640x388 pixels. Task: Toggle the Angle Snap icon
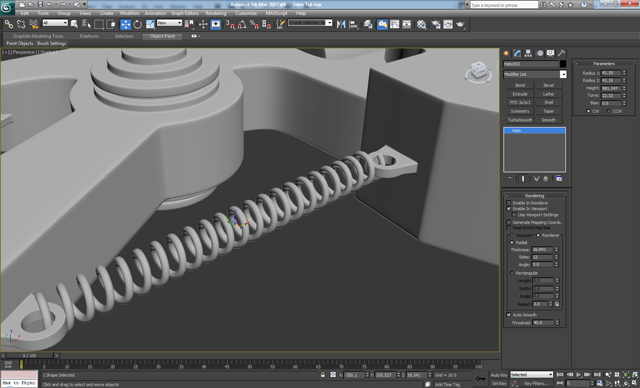[242, 24]
